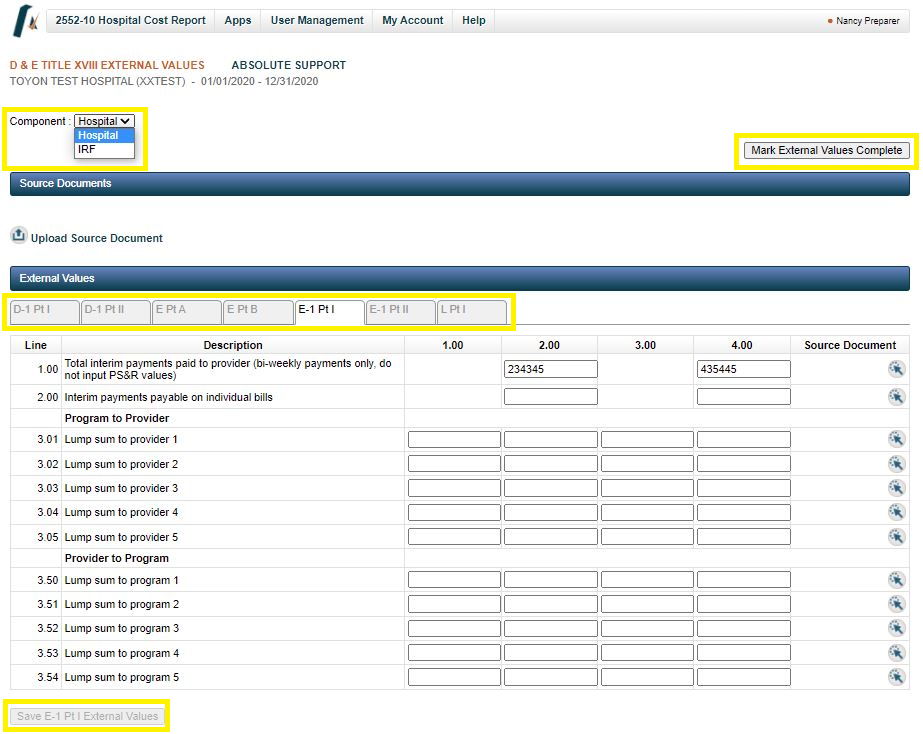Viewport: 923px width, 734px height.
Task: Click source document icon for Lump sum to provider 5
Action: click(x=896, y=537)
